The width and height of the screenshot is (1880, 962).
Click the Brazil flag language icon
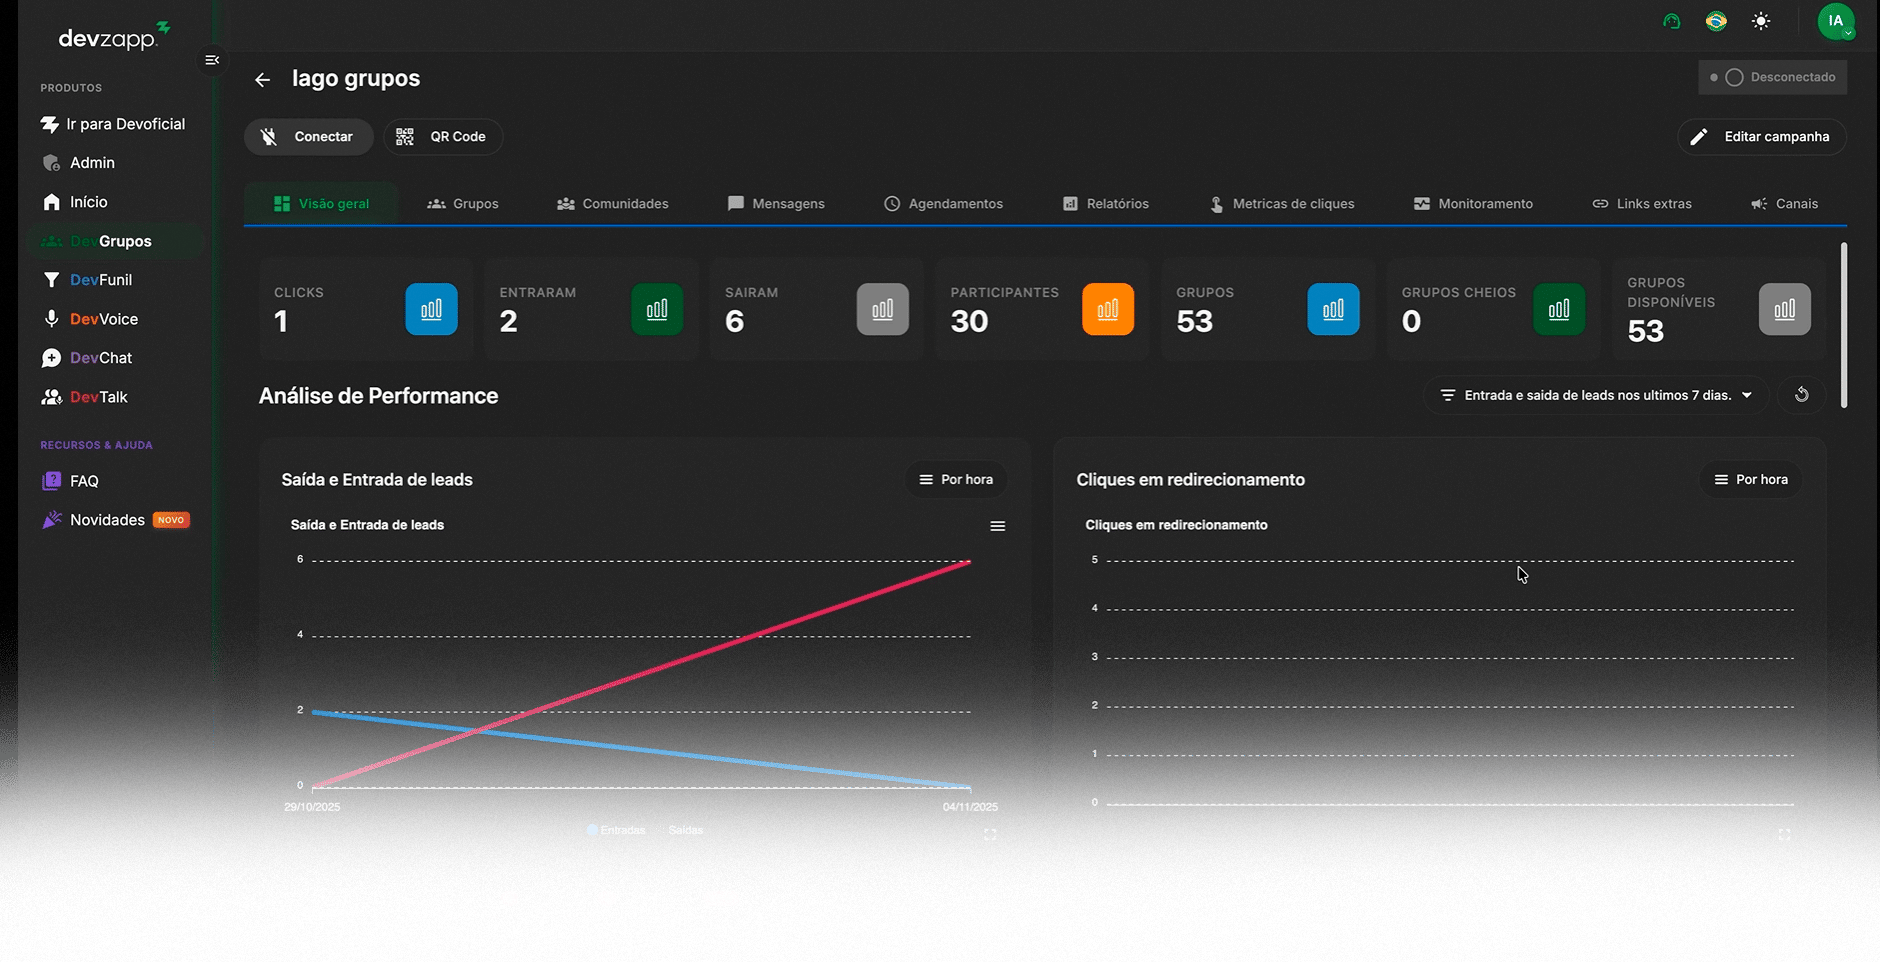[1716, 21]
